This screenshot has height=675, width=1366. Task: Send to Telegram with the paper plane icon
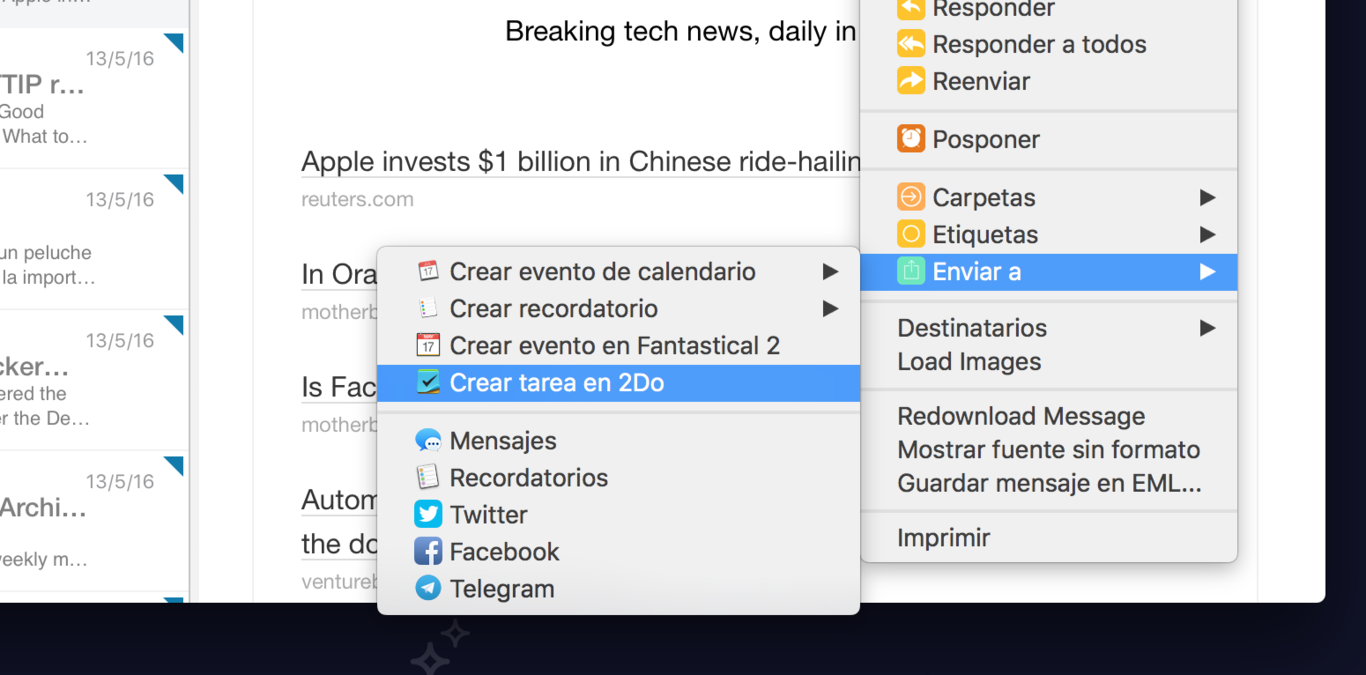(x=428, y=588)
